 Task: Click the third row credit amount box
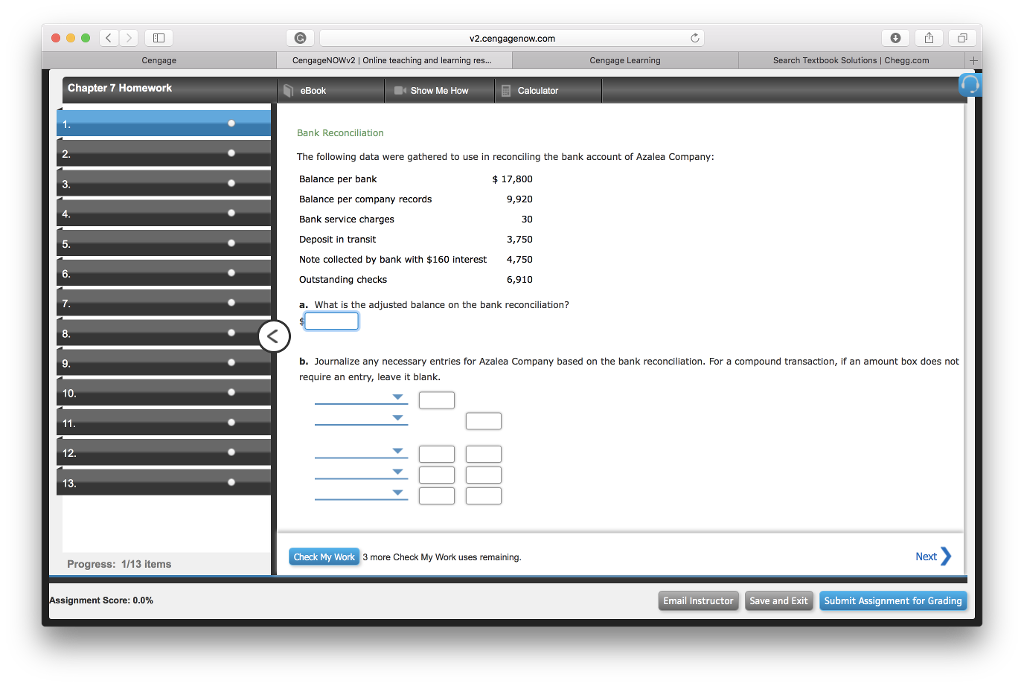(x=484, y=454)
